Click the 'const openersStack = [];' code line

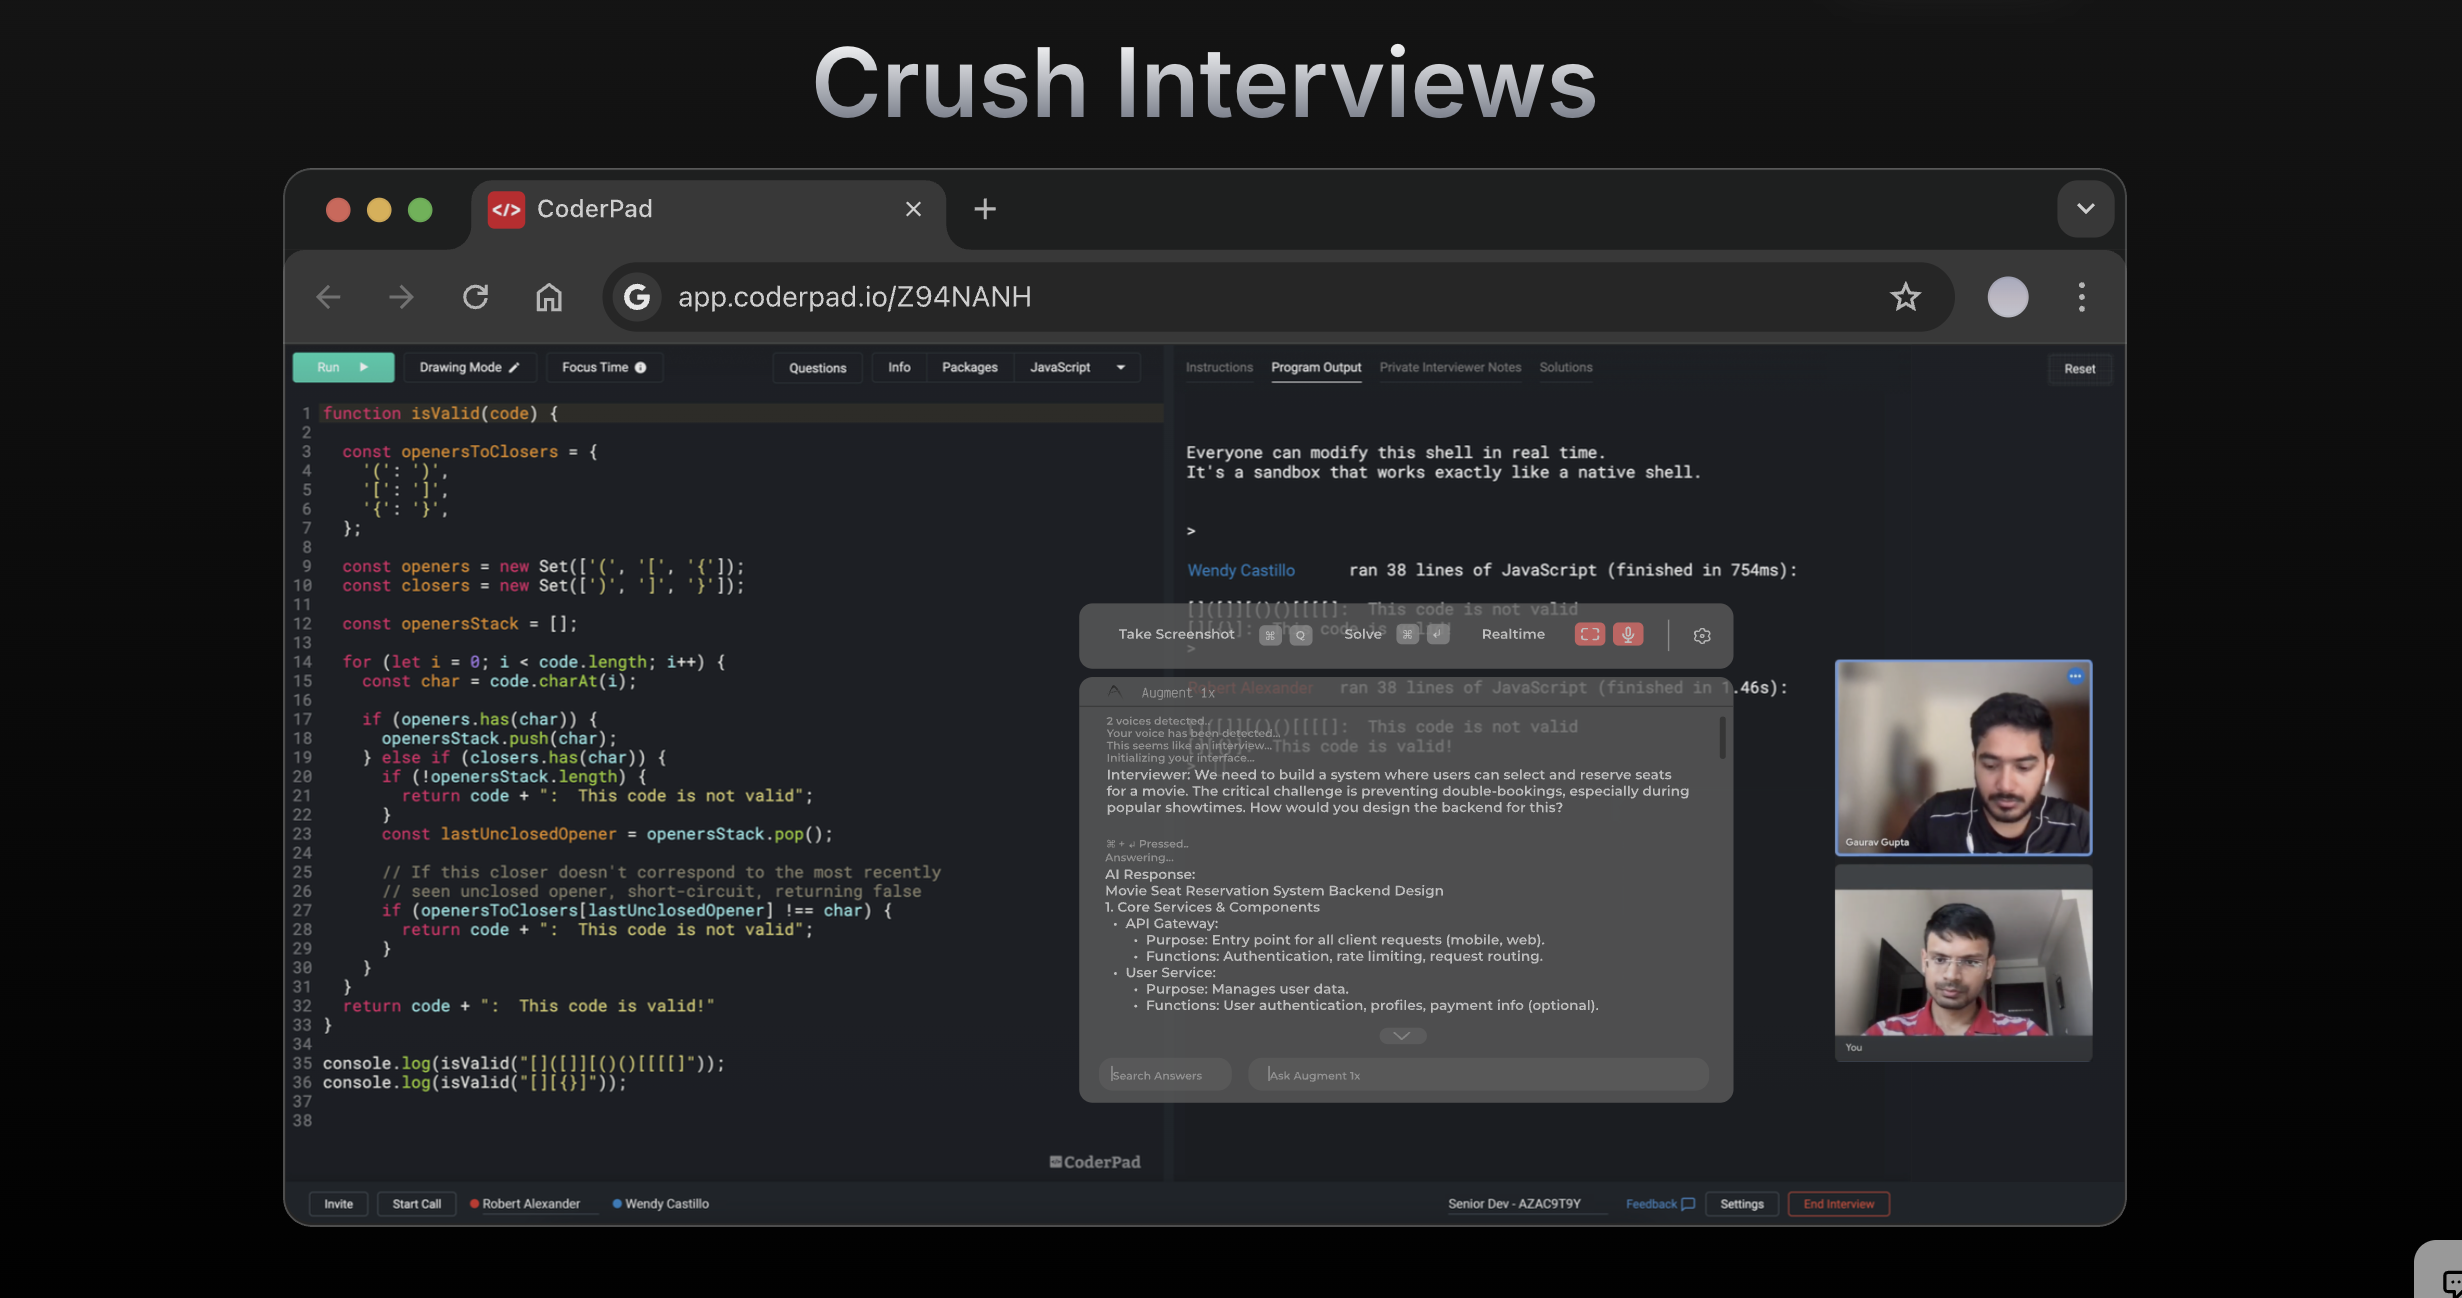(x=459, y=624)
